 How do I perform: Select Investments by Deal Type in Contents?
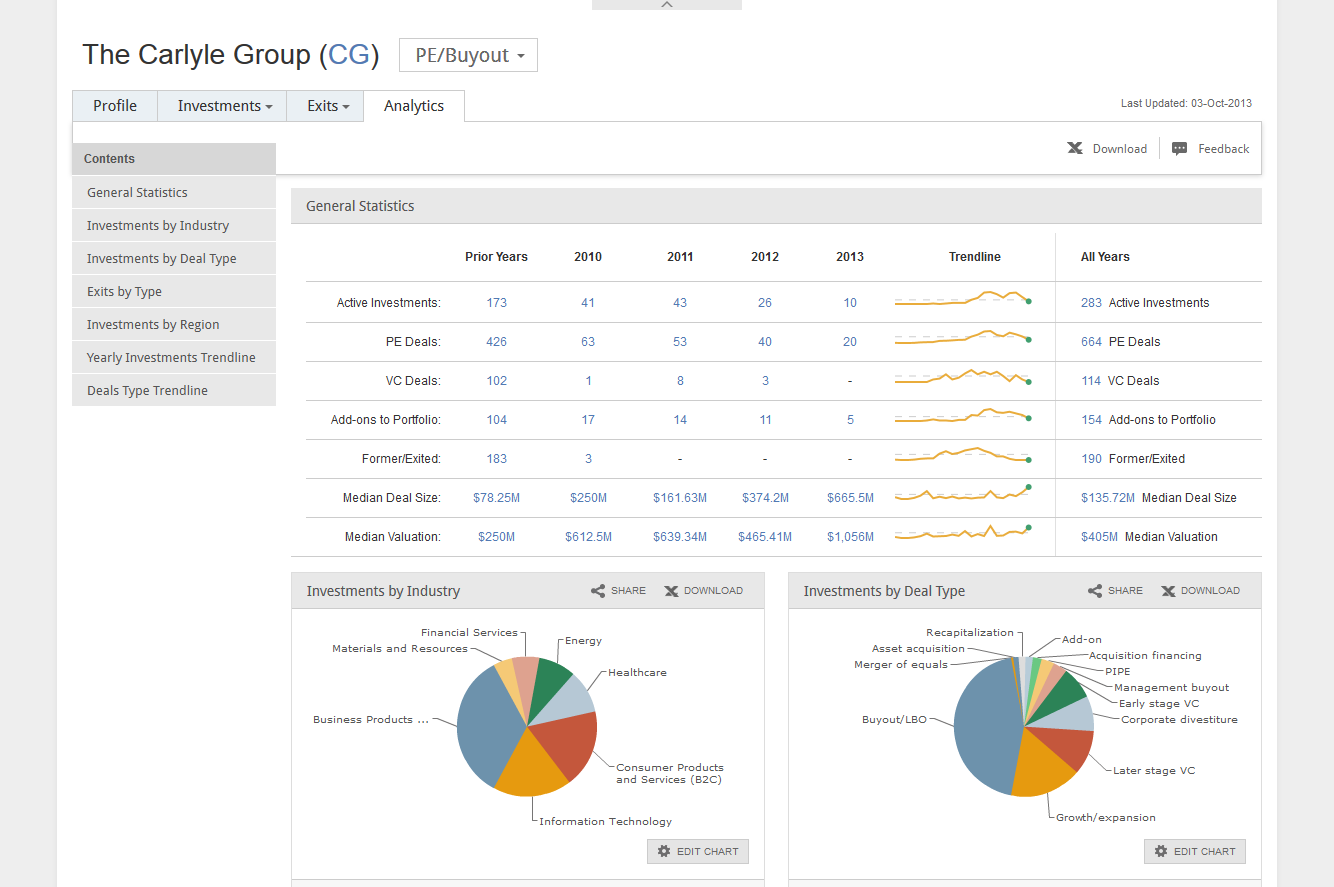pos(174,259)
